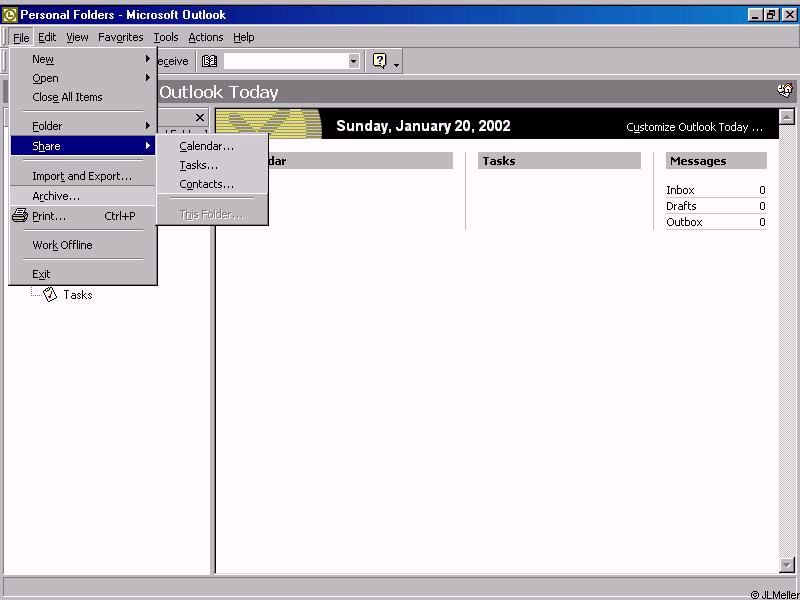Image resolution: width=800 pixels, height=600 pixels.
Task: Choose Exit from the File menu
Action: point(83,274)
